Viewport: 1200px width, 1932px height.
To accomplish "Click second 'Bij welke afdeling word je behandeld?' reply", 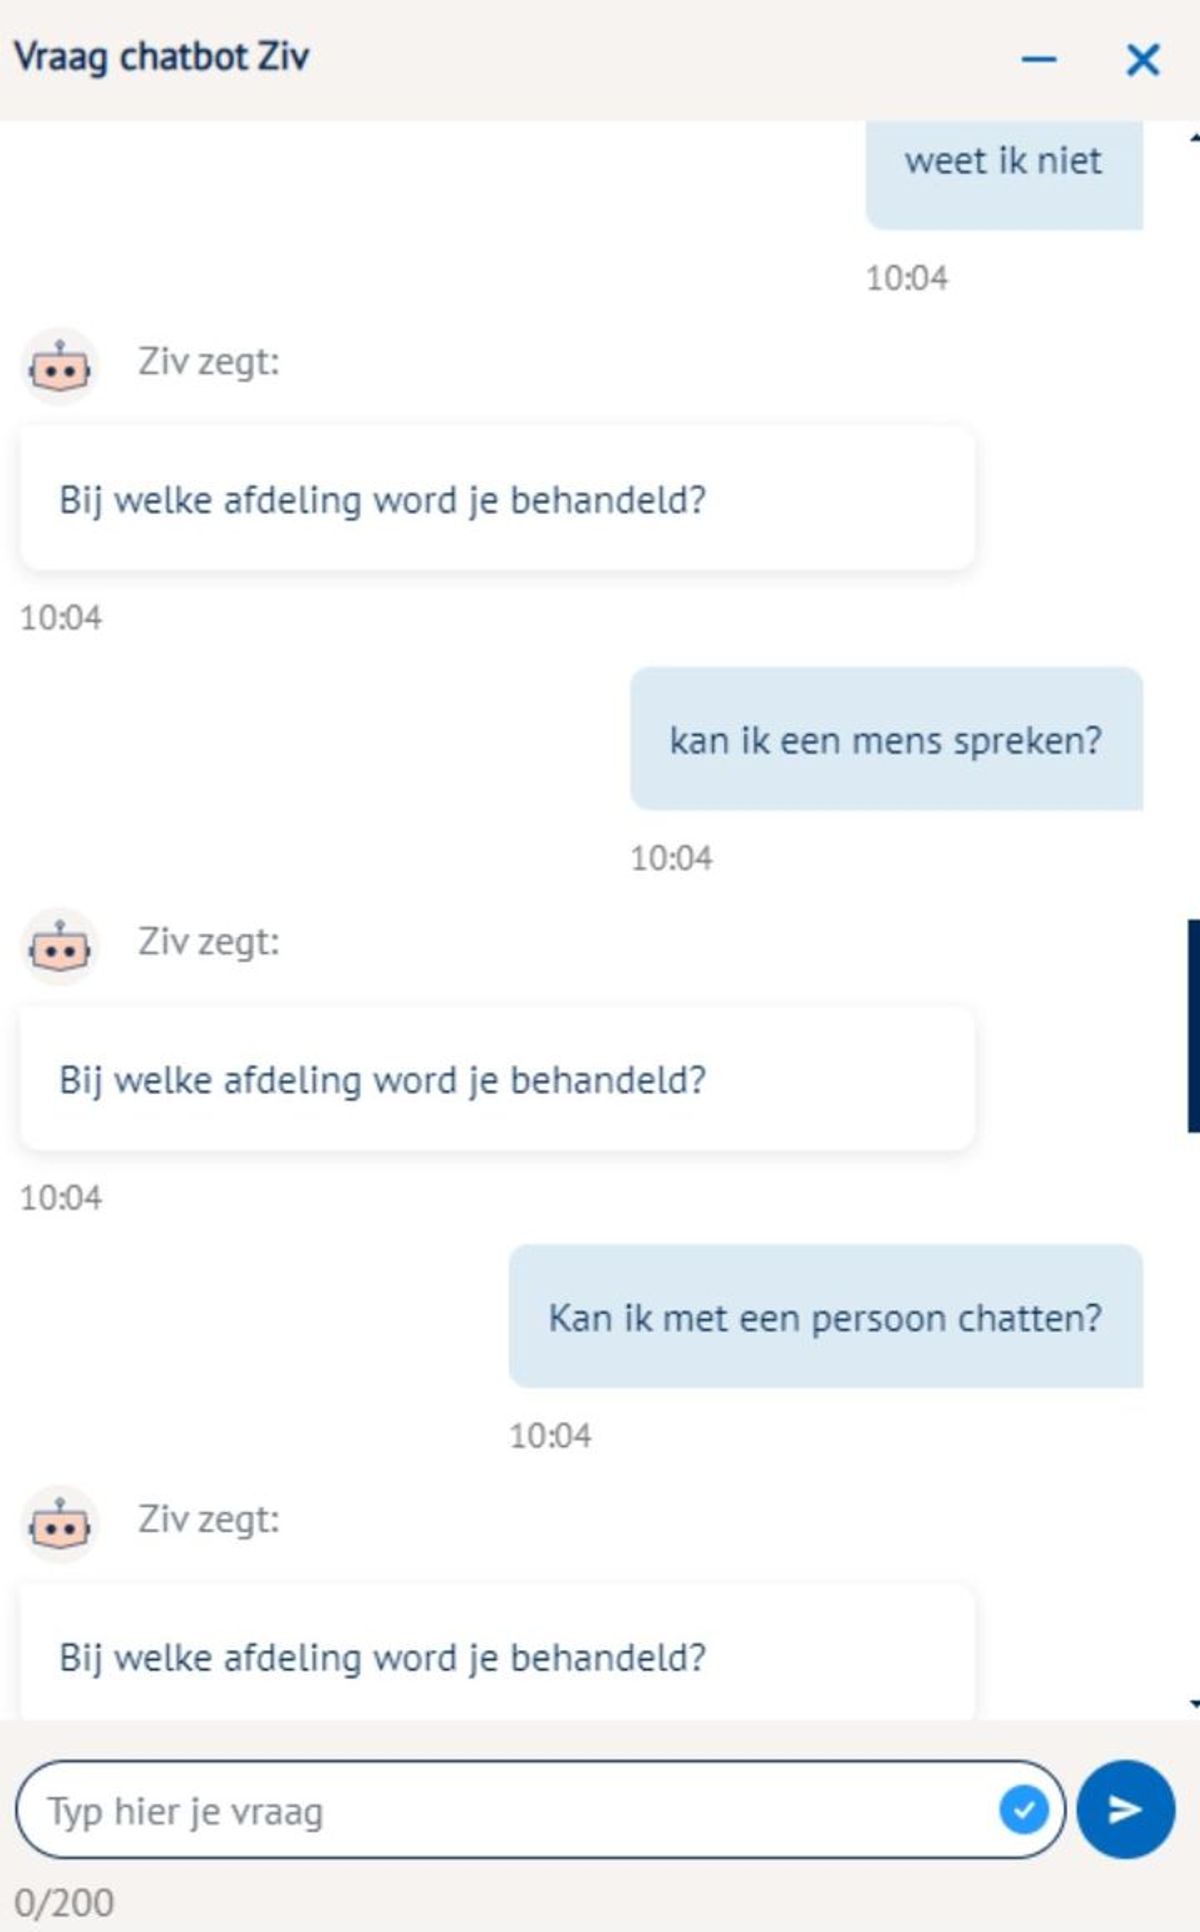I will click(497, 1079).
